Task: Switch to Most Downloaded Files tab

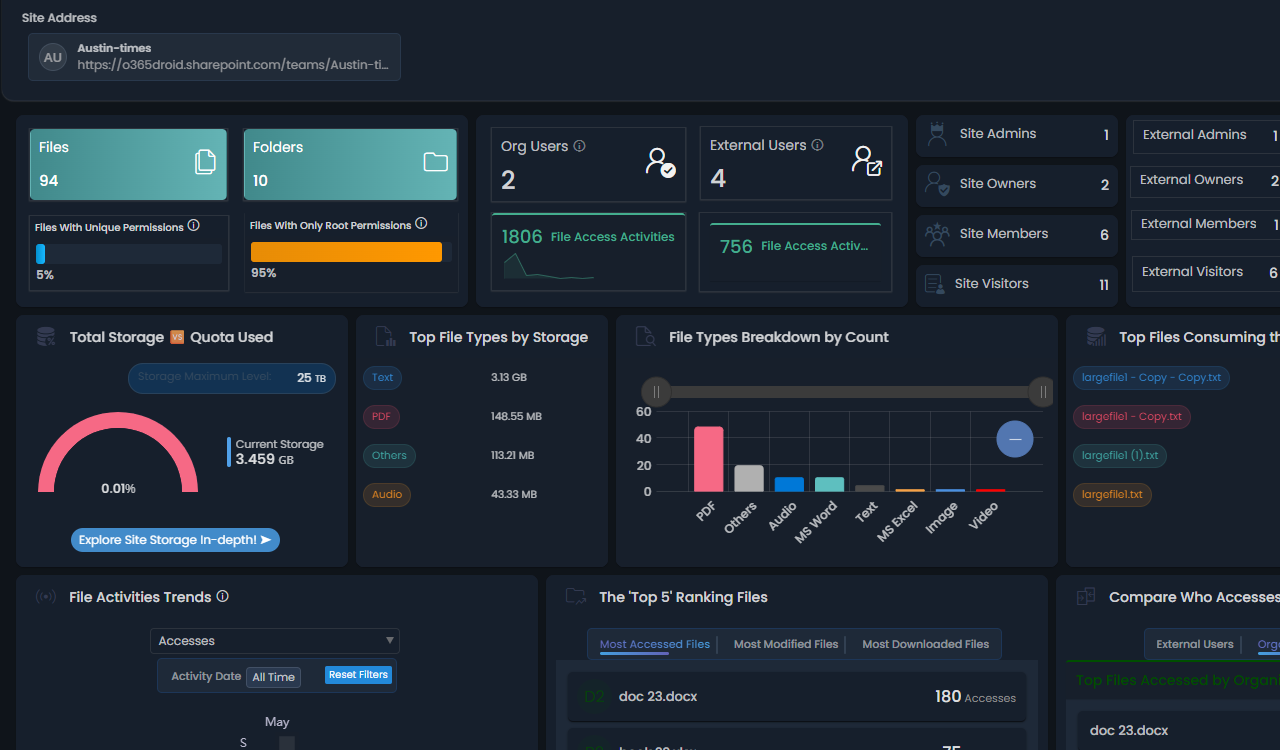Action: (x=925, y=644)
